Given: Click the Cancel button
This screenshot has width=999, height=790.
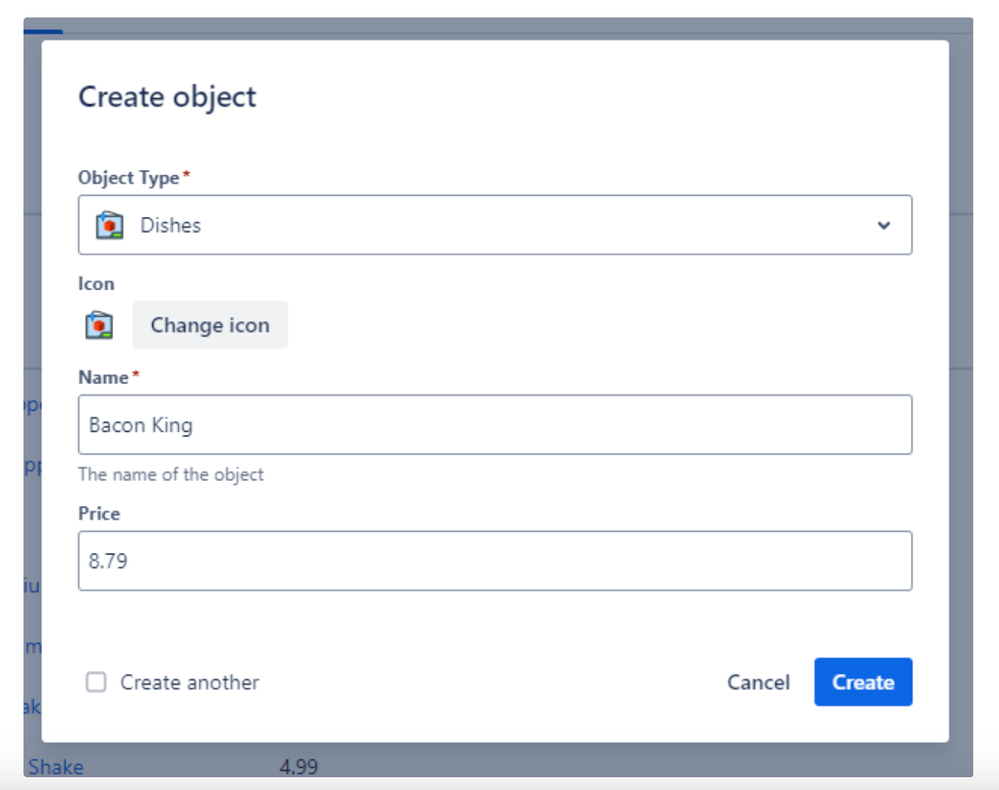Looking at the screenshot, I should 758,682.
